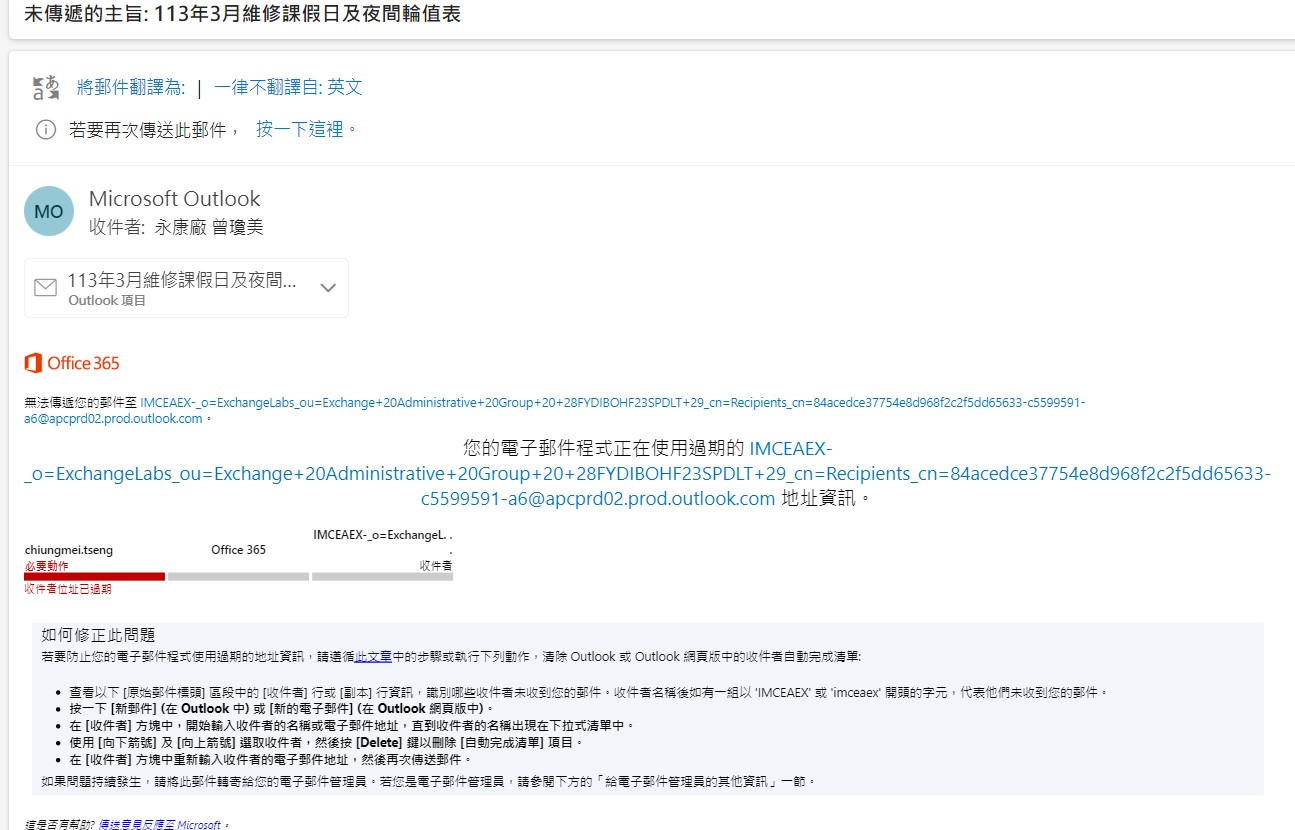Click the translate icon beside translation options
1295x830 pixels.
point(46,88)
